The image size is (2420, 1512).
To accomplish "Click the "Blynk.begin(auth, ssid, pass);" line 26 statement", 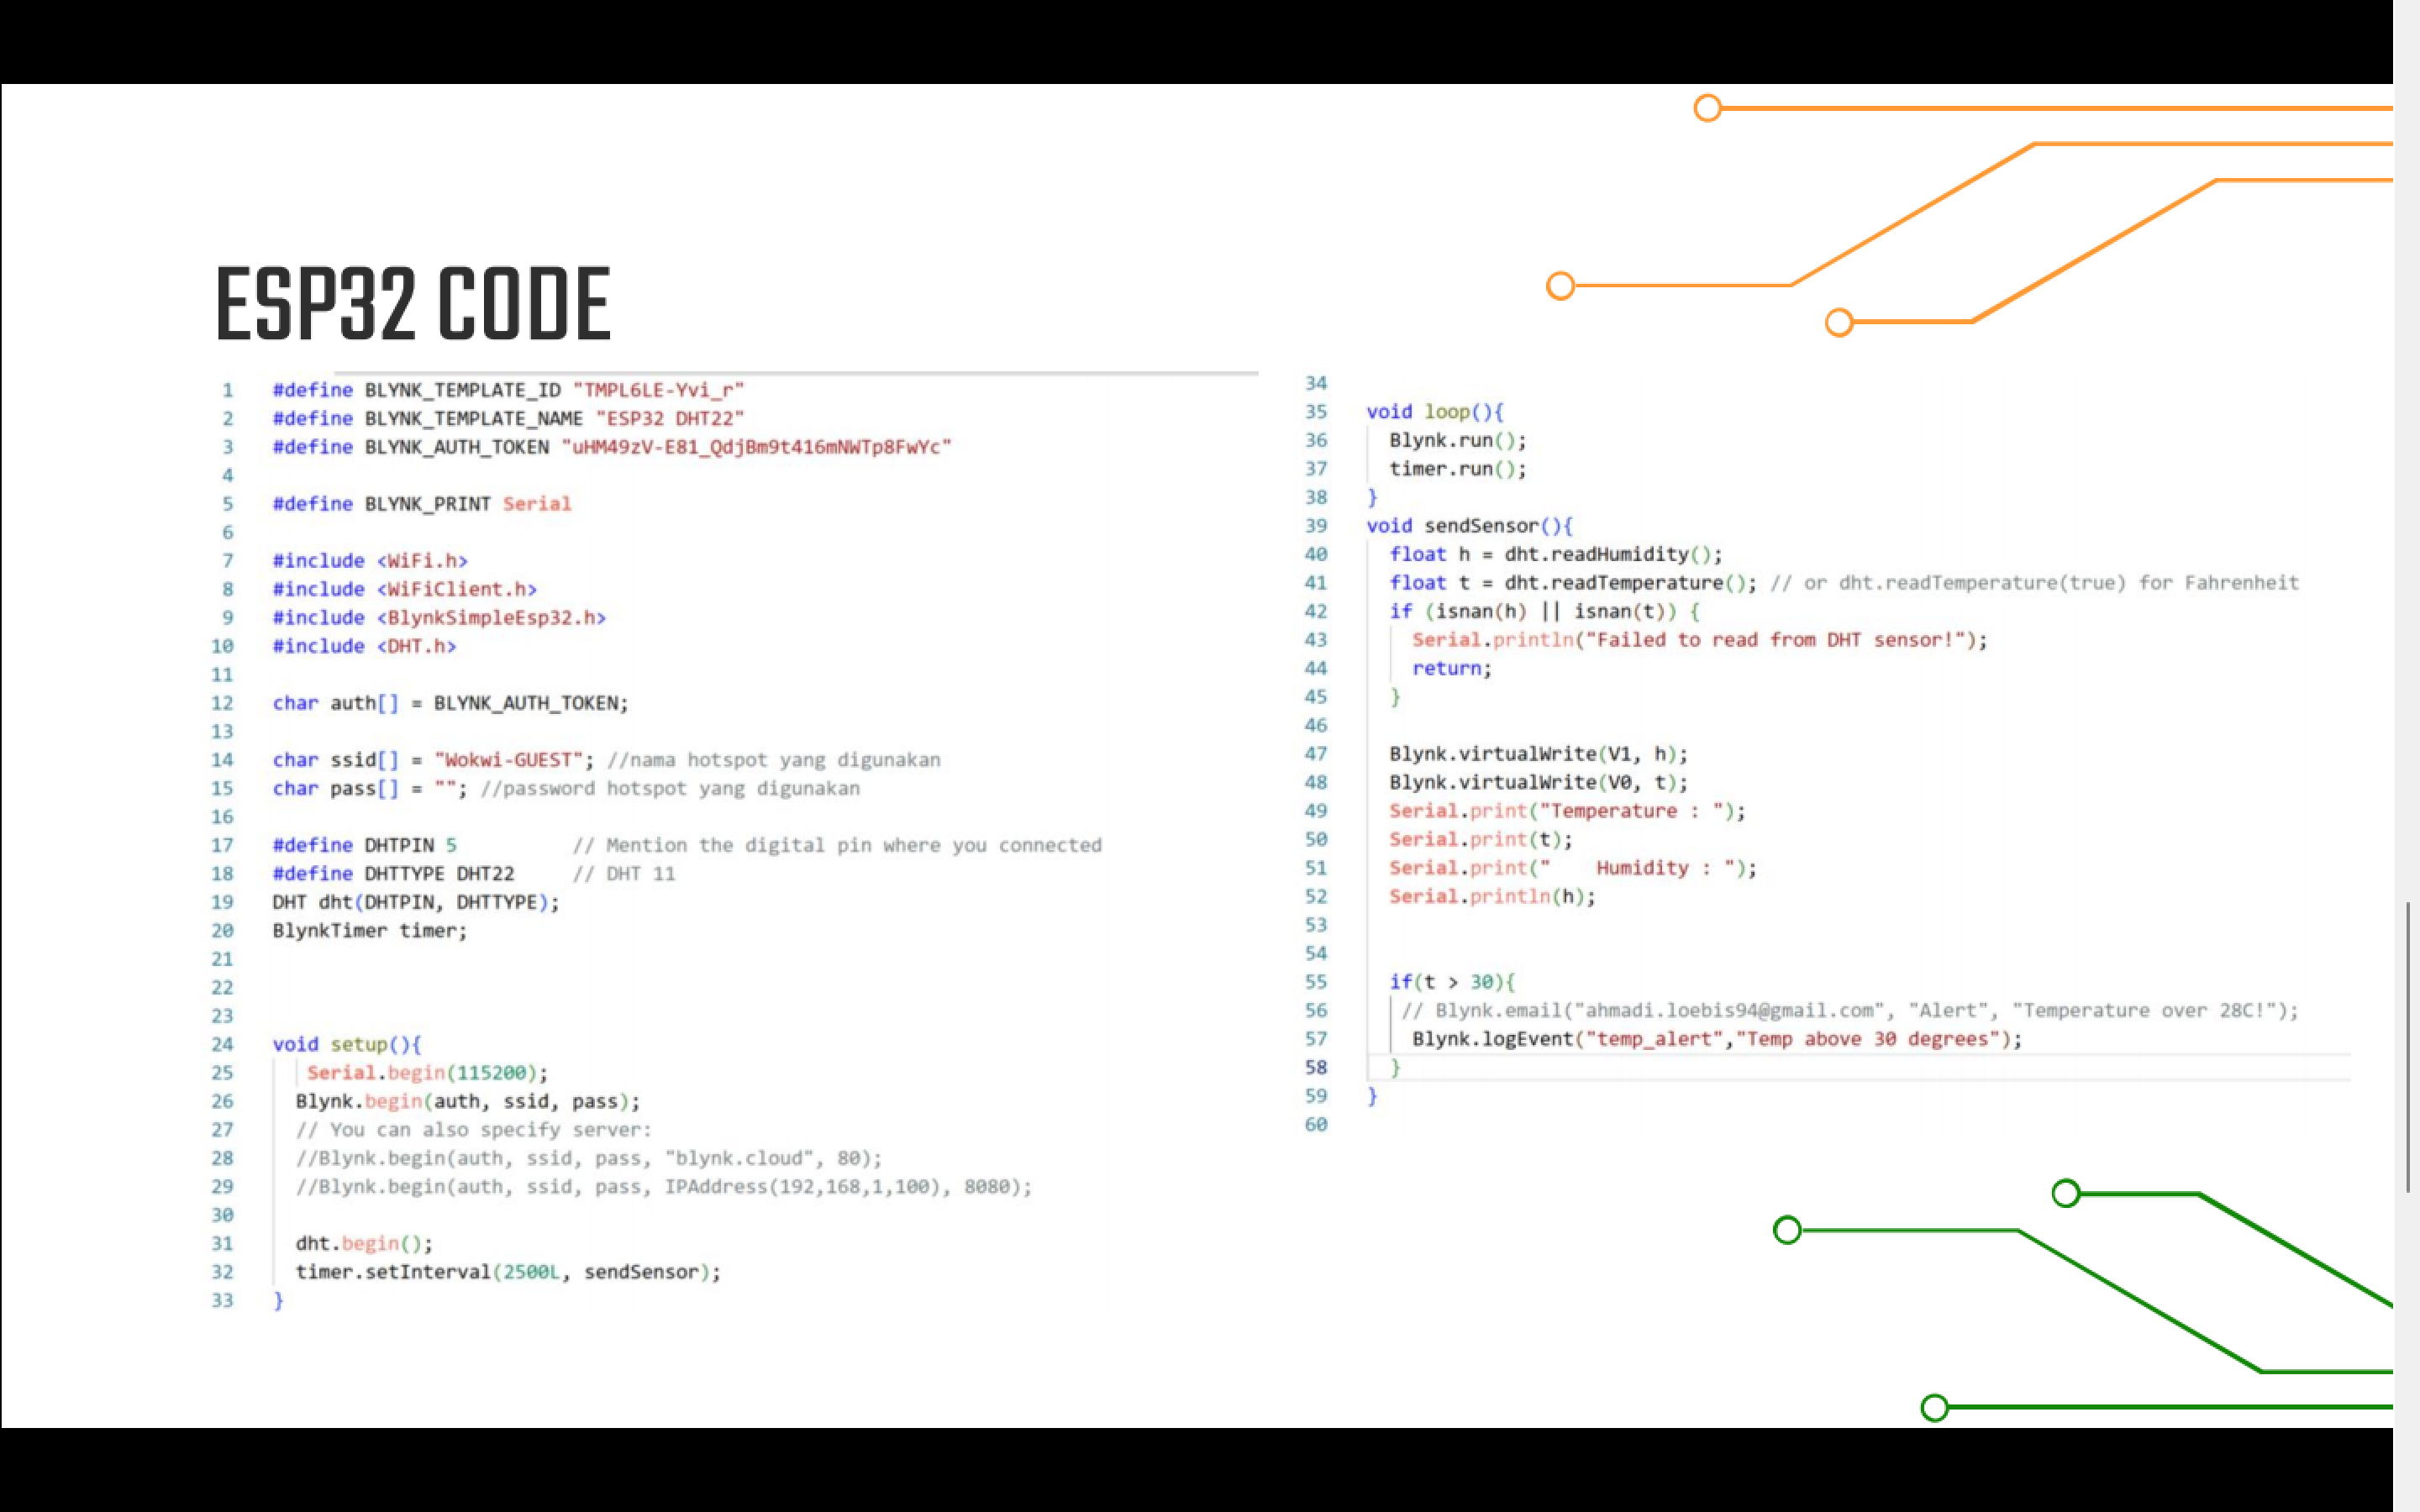I will (468, 1102).
